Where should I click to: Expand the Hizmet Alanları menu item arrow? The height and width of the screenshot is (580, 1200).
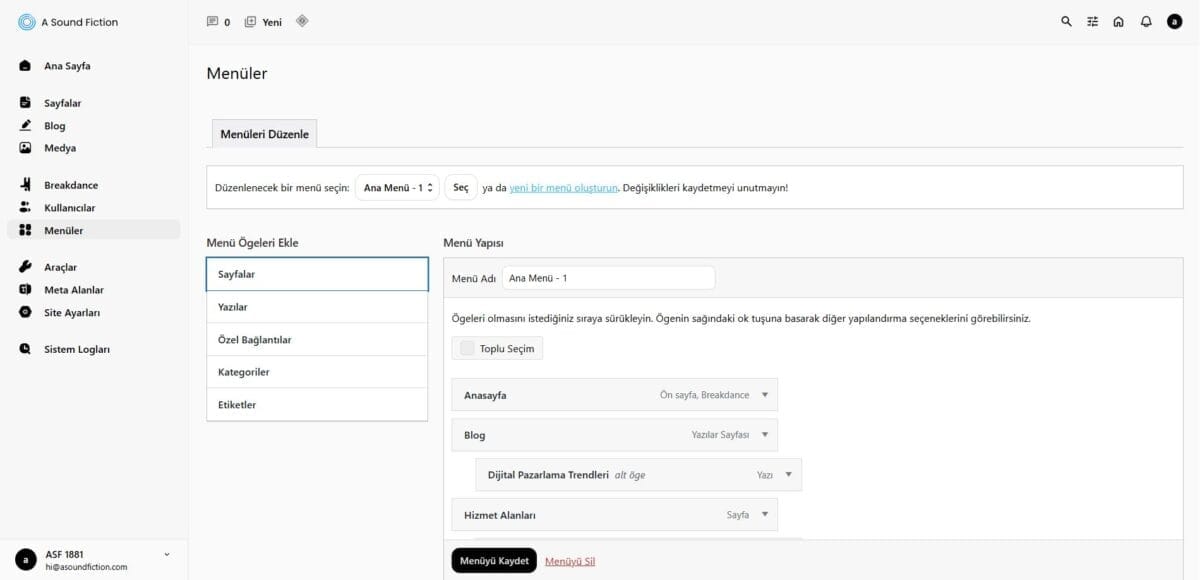click(765, 515)
